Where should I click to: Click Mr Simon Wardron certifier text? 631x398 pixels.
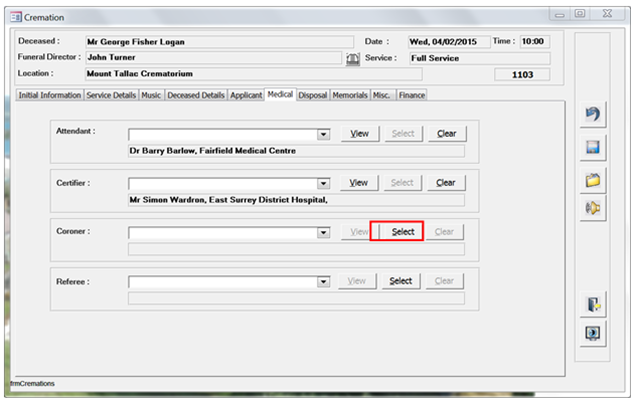pos(228,200)
